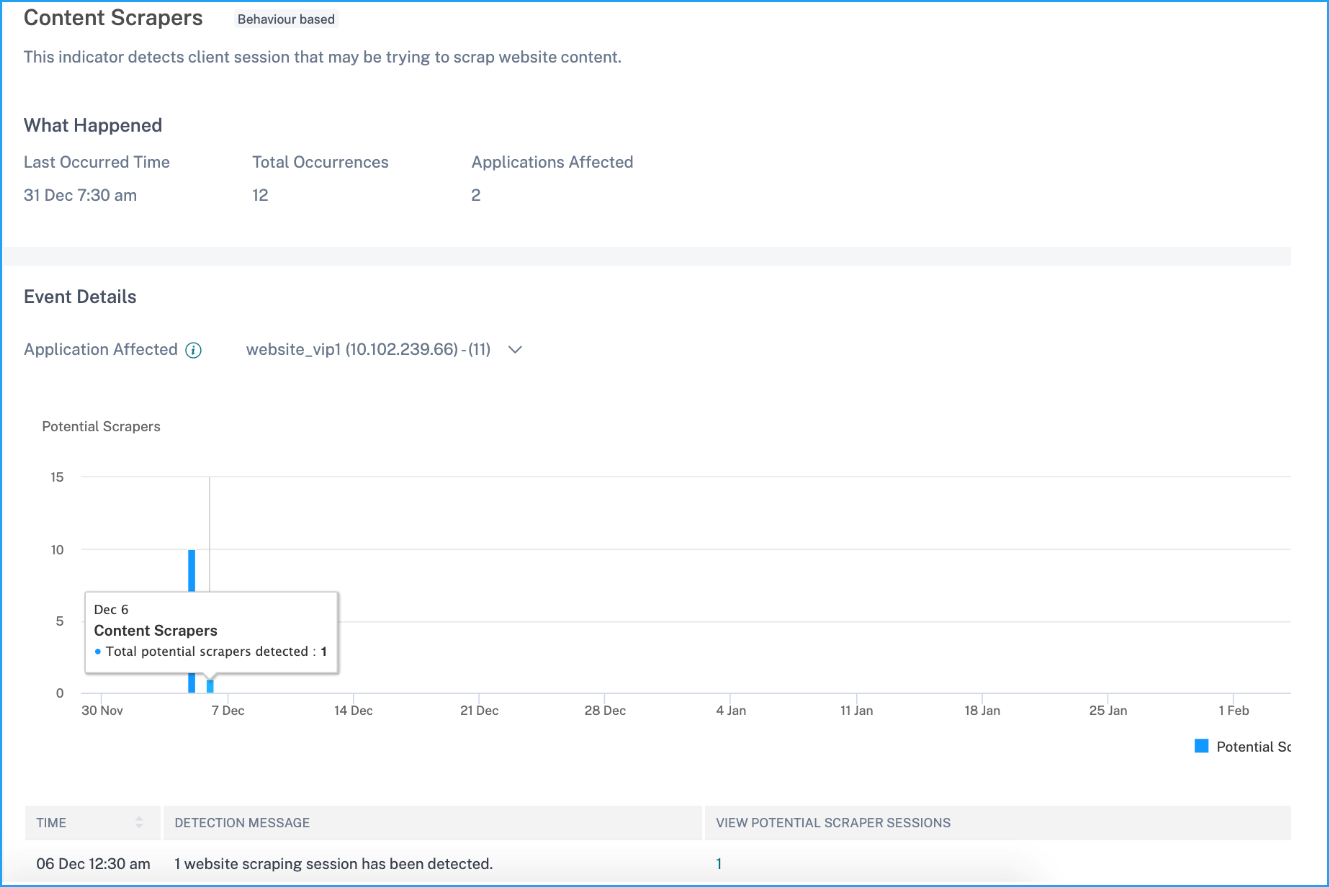This screenshot has width=1329, height=887.
Task: Click the Event Details section heading
Action: point(80,297)
